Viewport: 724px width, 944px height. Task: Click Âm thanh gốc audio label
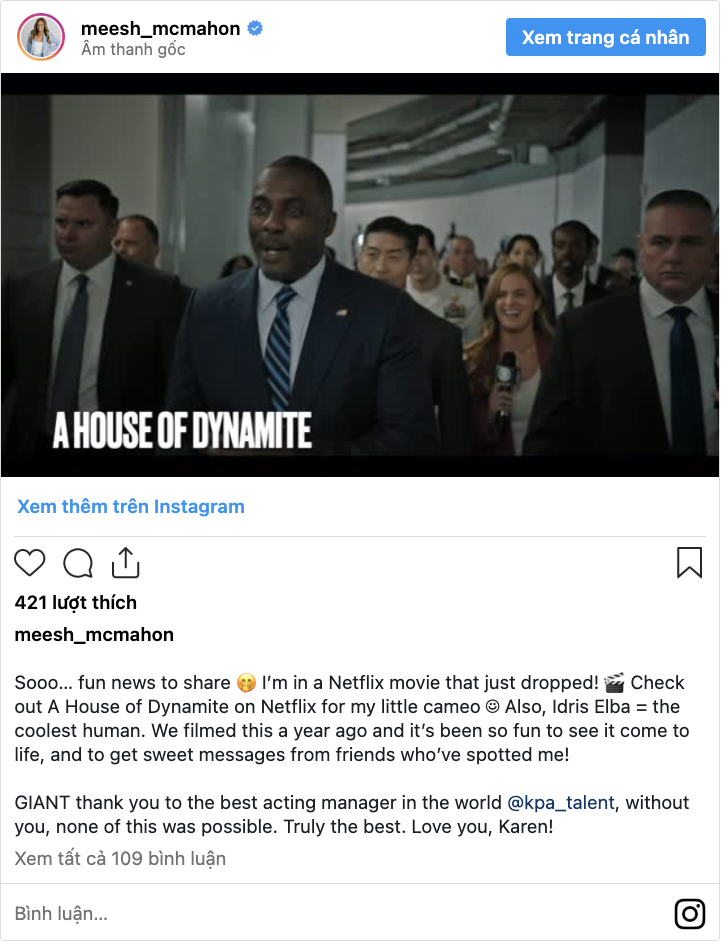point(134,49)
